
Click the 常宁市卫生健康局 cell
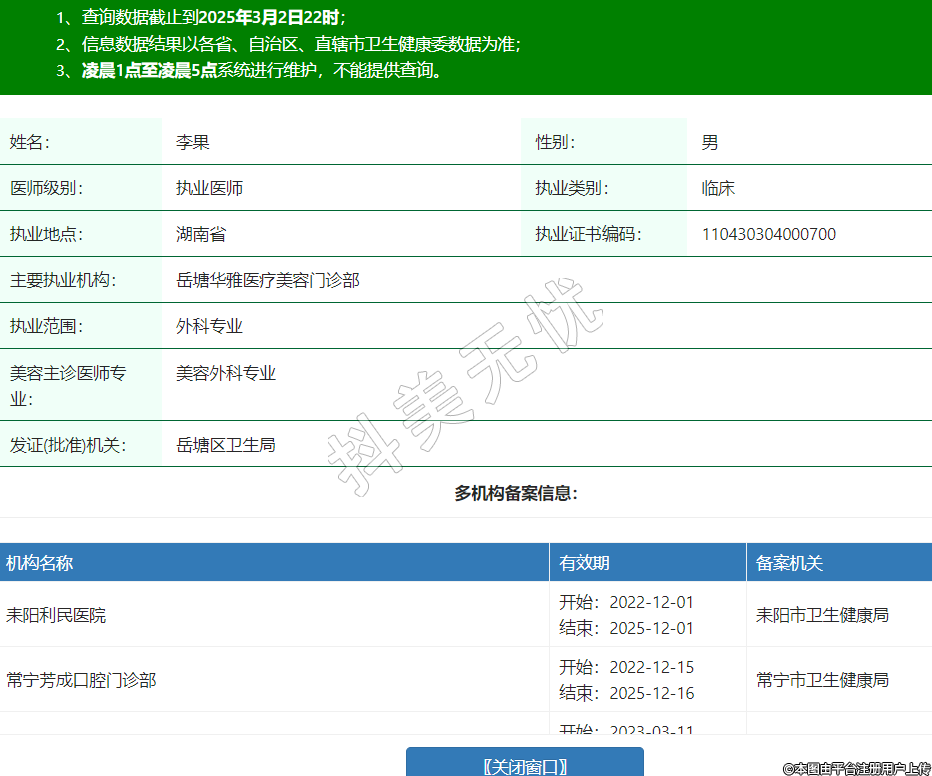[x=822, y=680]
